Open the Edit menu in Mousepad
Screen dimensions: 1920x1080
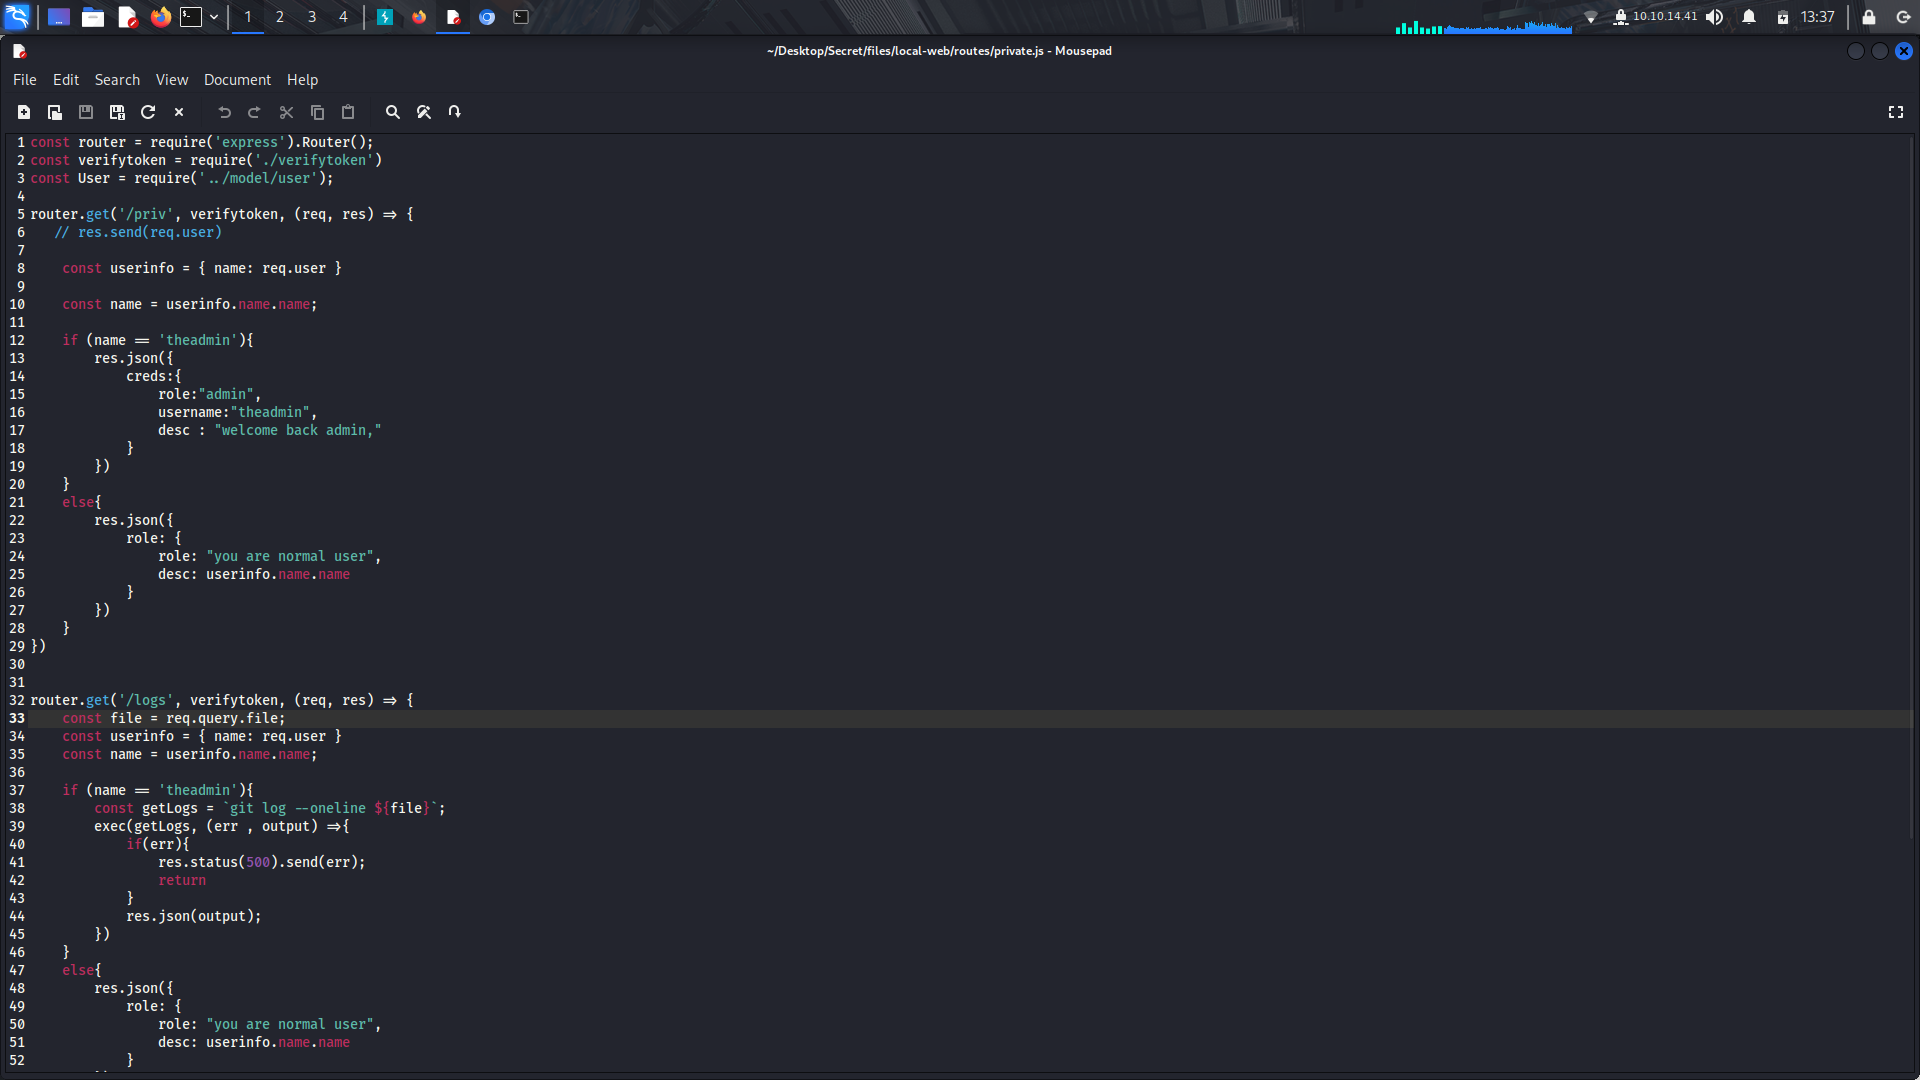tap(65, 80)
